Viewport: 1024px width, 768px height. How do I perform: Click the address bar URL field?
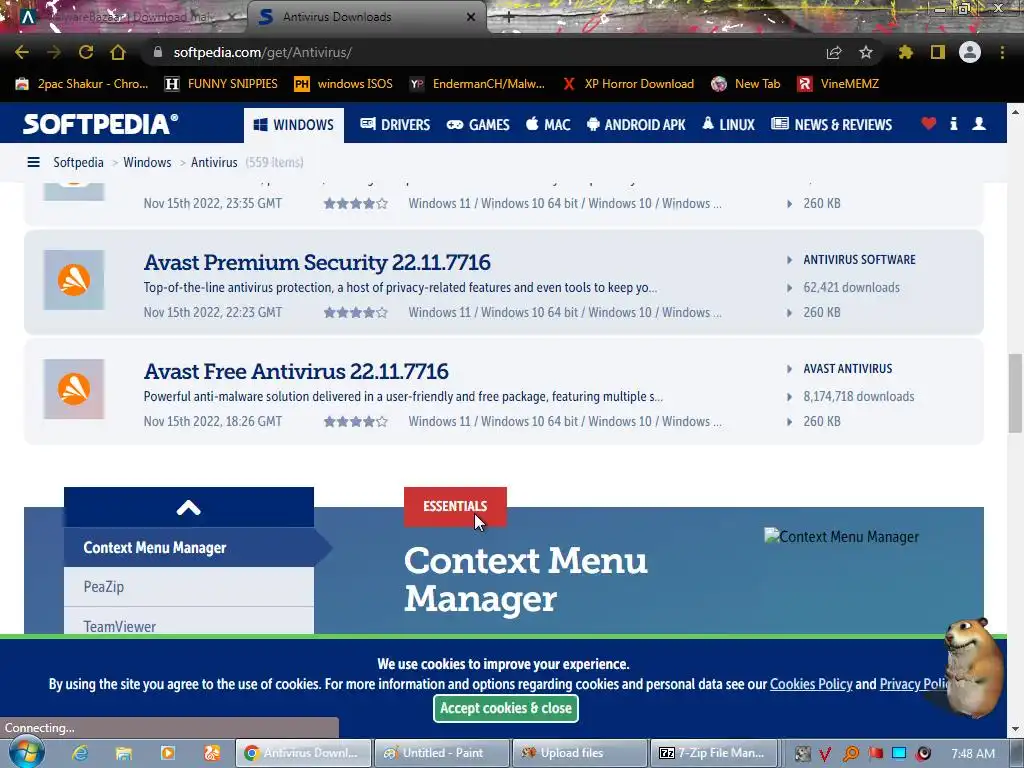tap(485, 52)
